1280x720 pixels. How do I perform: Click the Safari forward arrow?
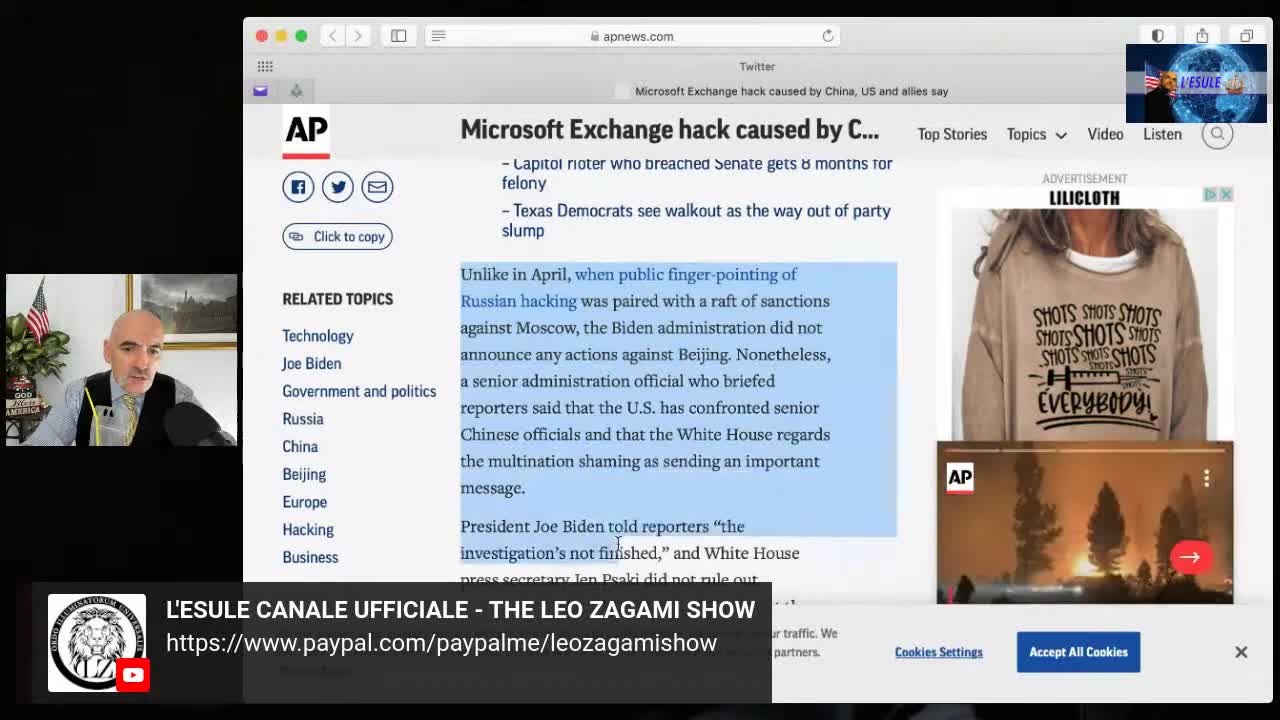tap(357, 36)
